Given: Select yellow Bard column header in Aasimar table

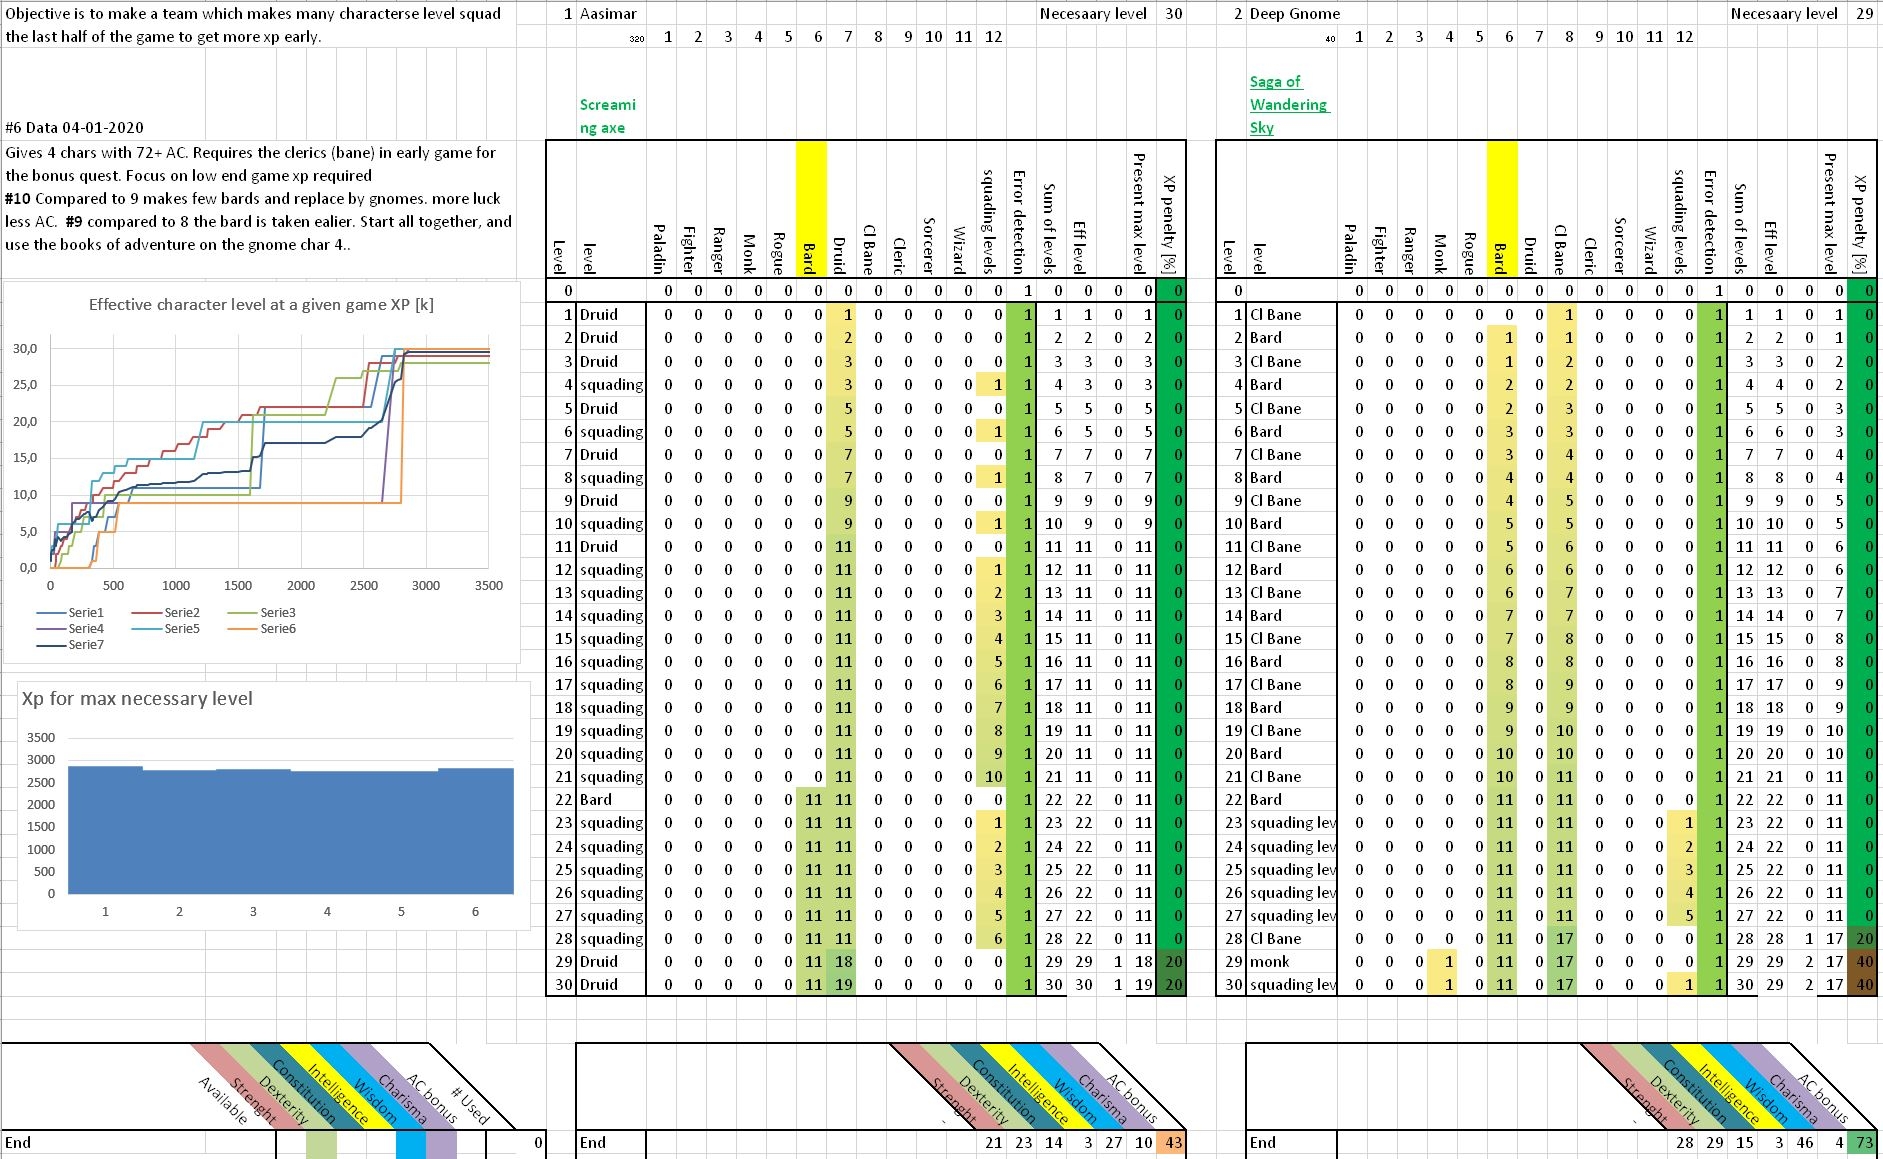Looking at the screenshot, I should 811,209.
